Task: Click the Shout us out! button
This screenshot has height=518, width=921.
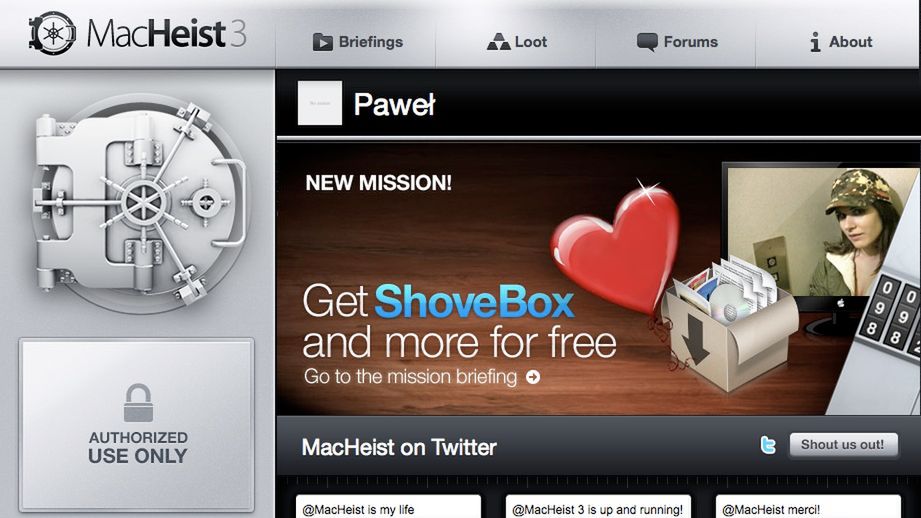Action: 843,445
